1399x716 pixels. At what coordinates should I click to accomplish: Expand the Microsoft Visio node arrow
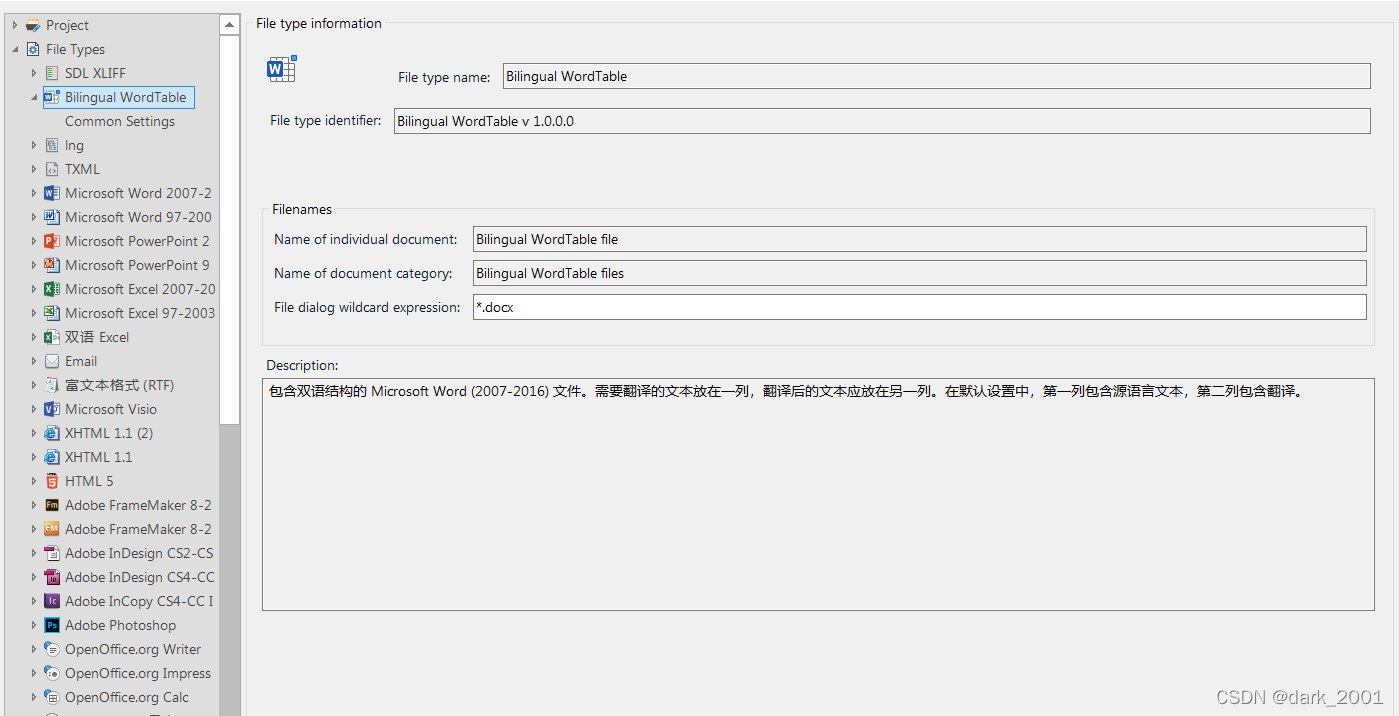(x=34, y=409)
